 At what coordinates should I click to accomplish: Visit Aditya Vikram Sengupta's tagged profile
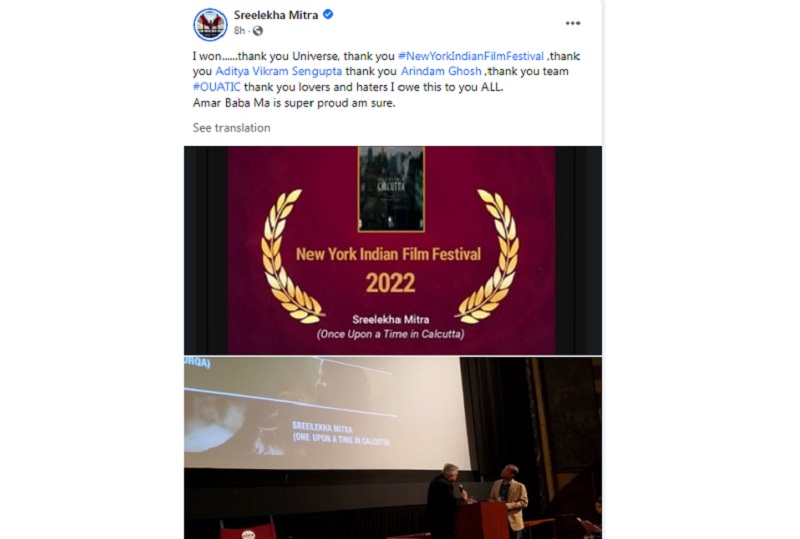coord(279,71)
